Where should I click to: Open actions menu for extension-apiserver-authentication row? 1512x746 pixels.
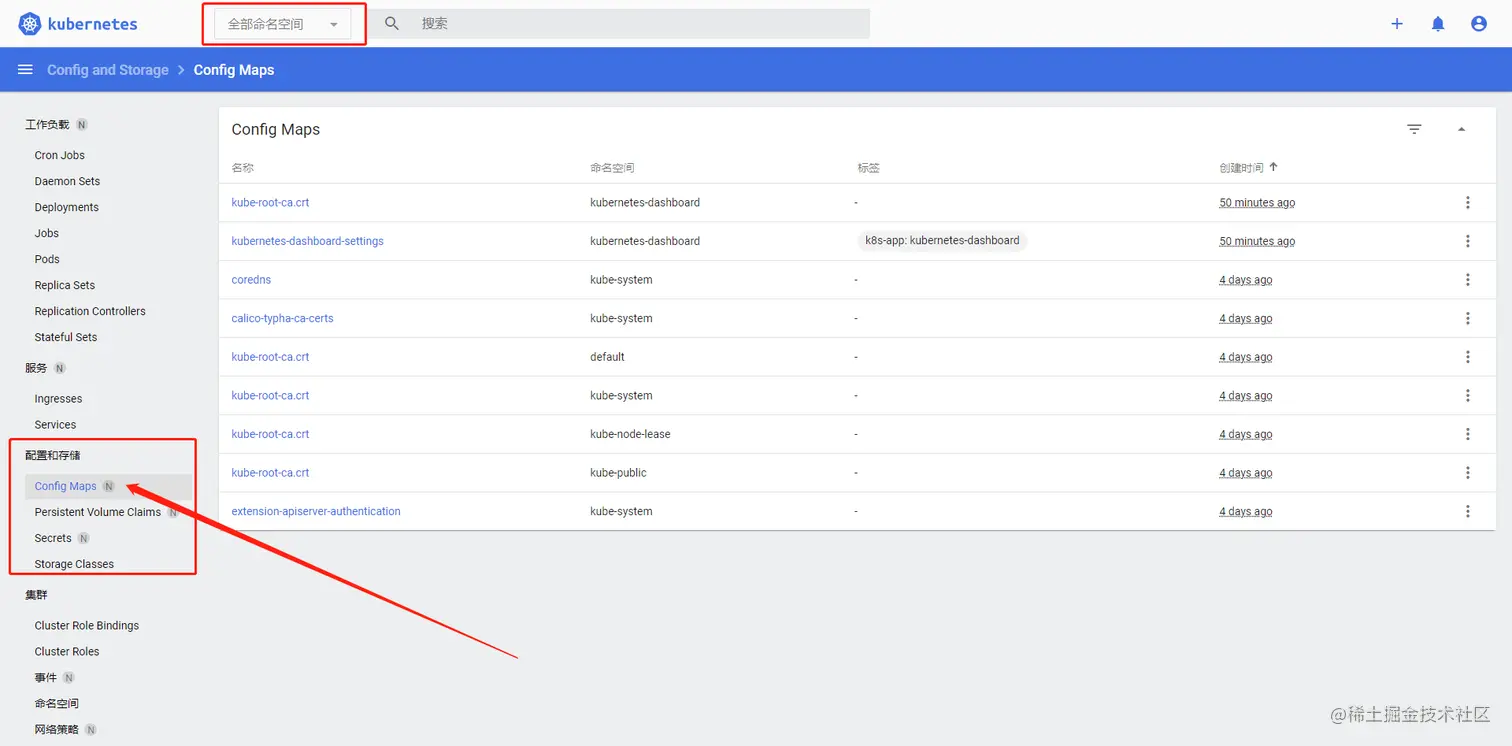point(1468,511)
